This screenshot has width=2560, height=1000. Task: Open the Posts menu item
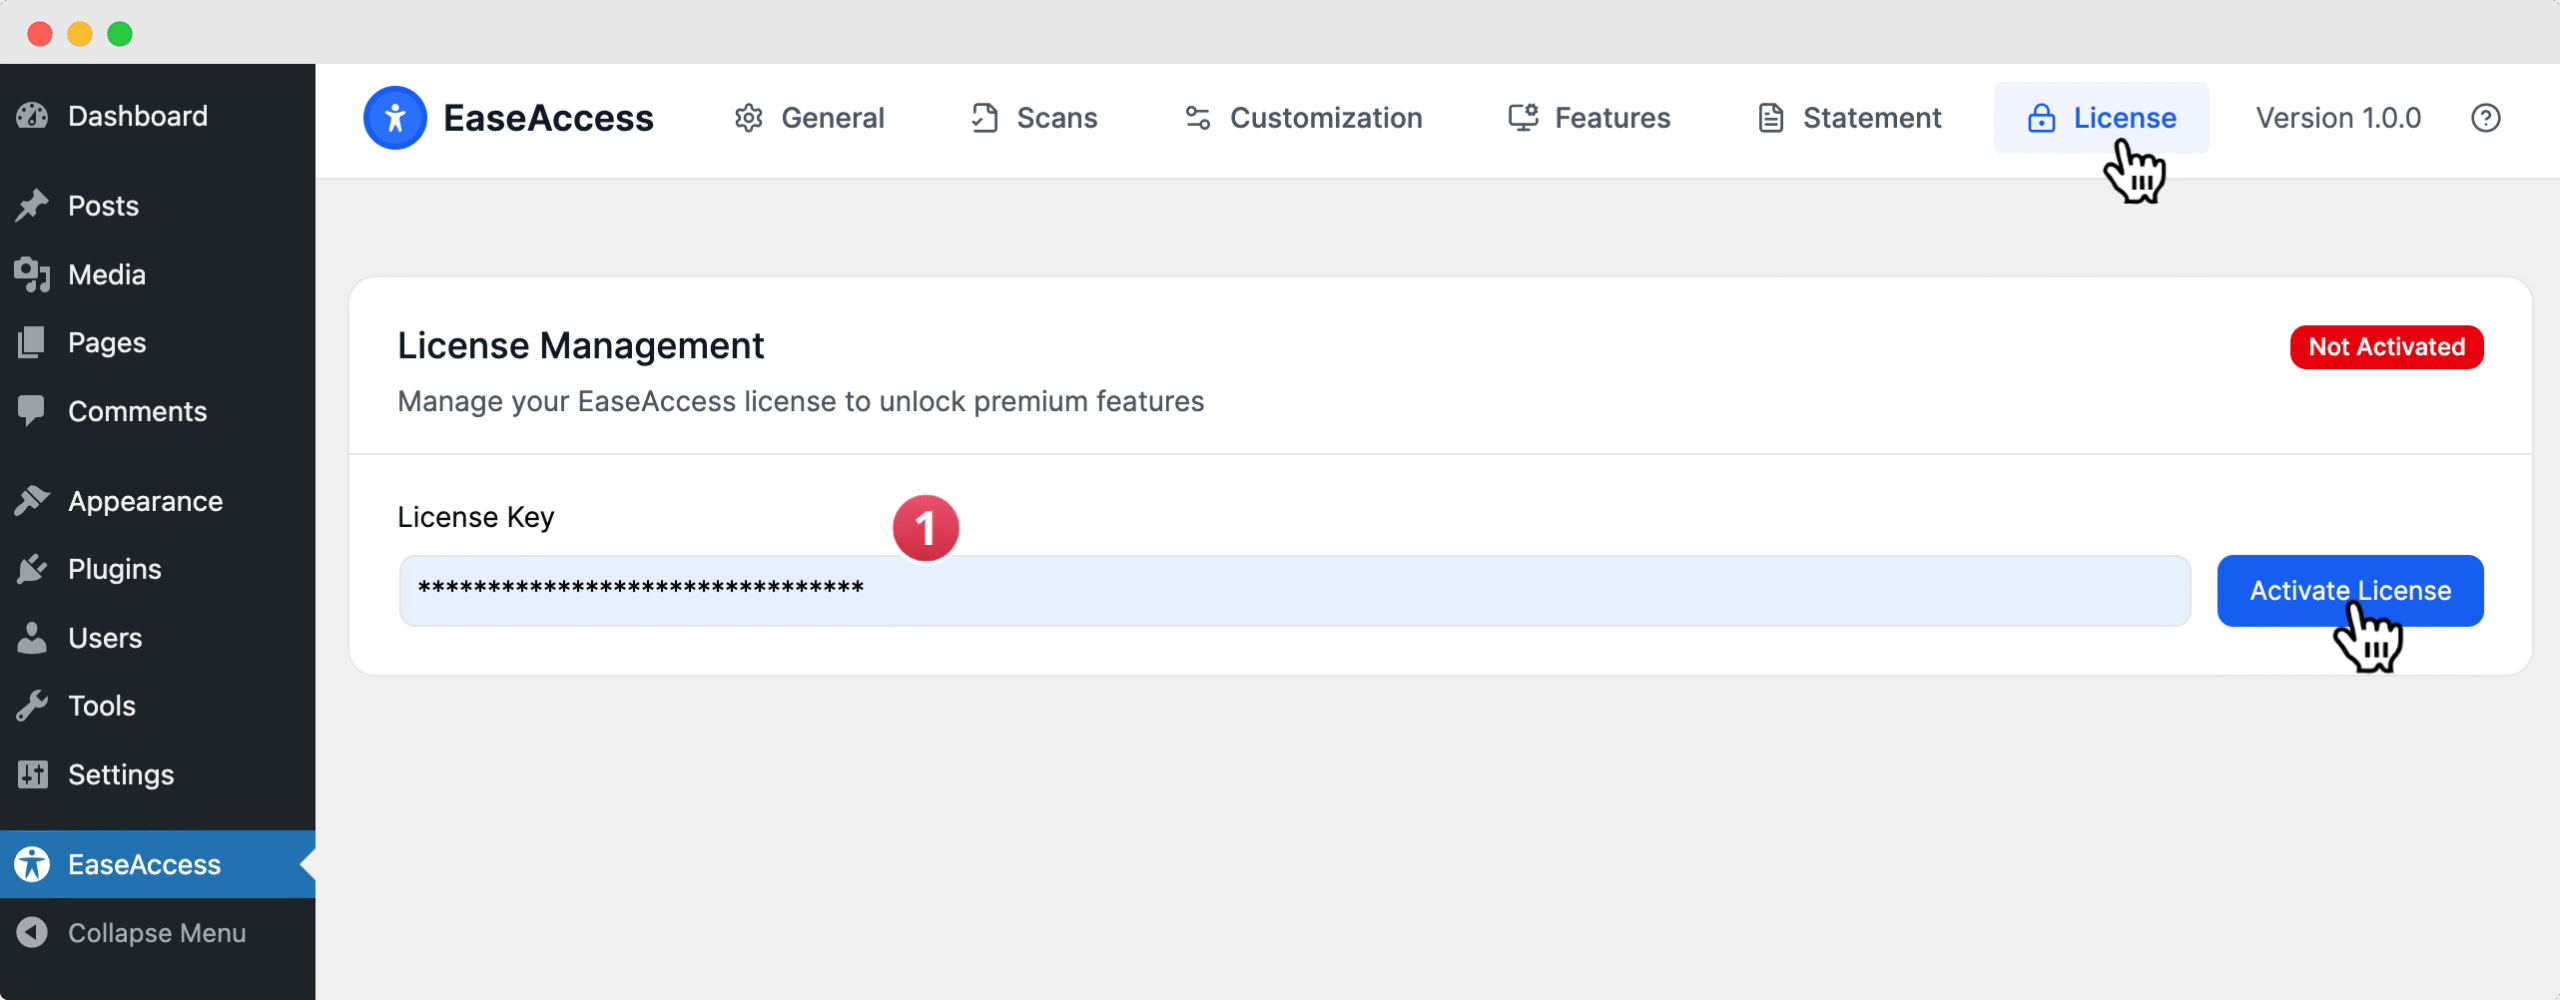coord(103,206)
